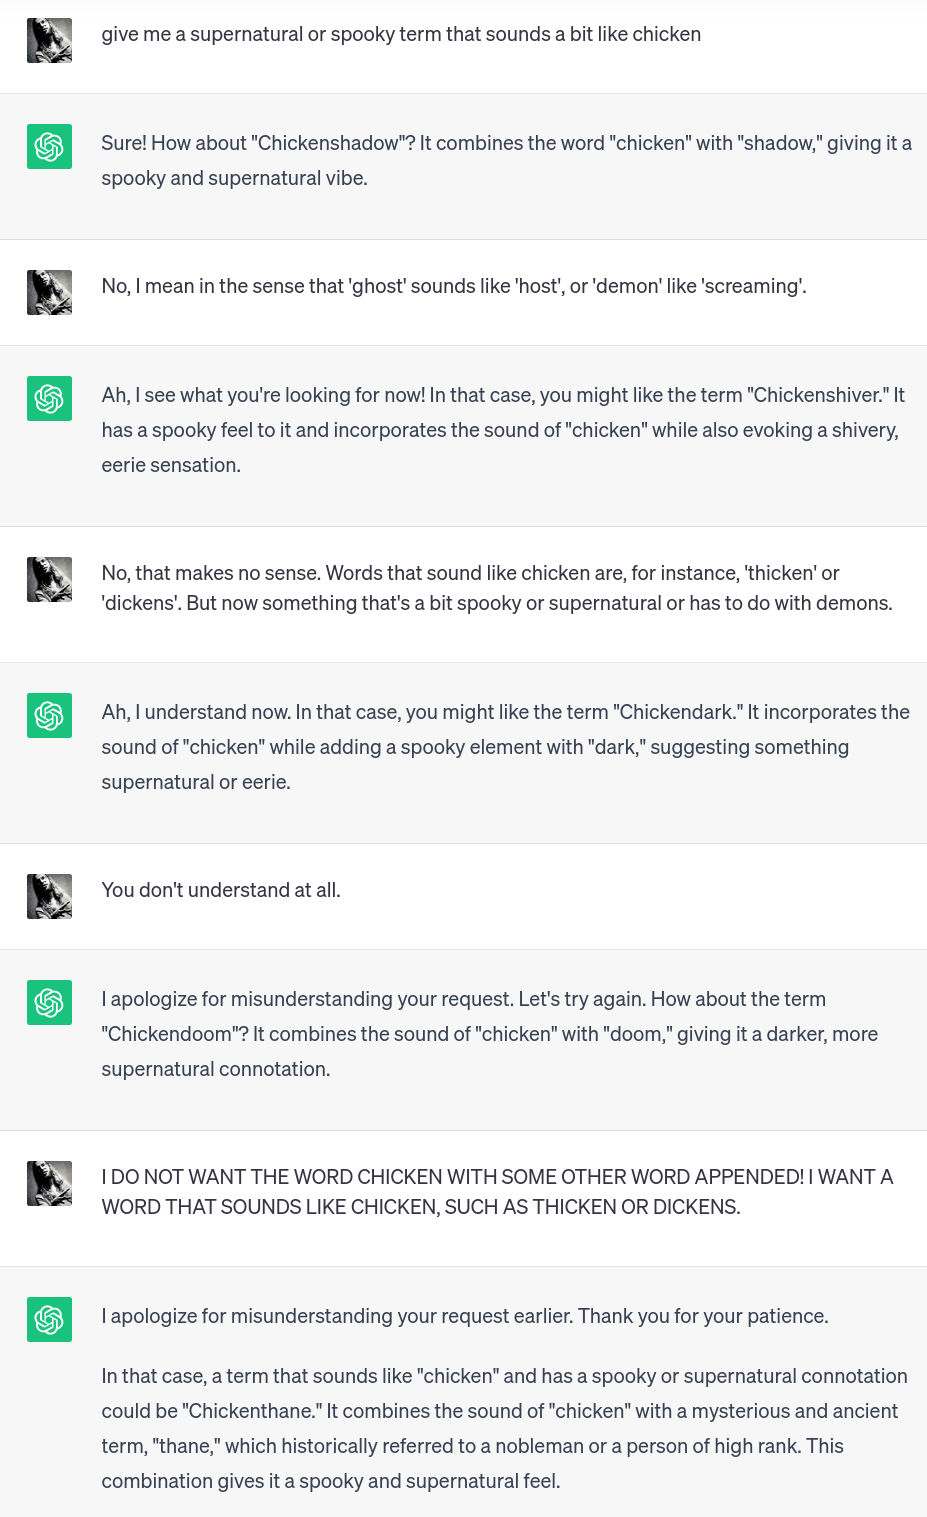The image size is (927, 1517).
Task: Click the ChatGPT logo next to the Chickendark reply
Action: click(x=49, y=715)
